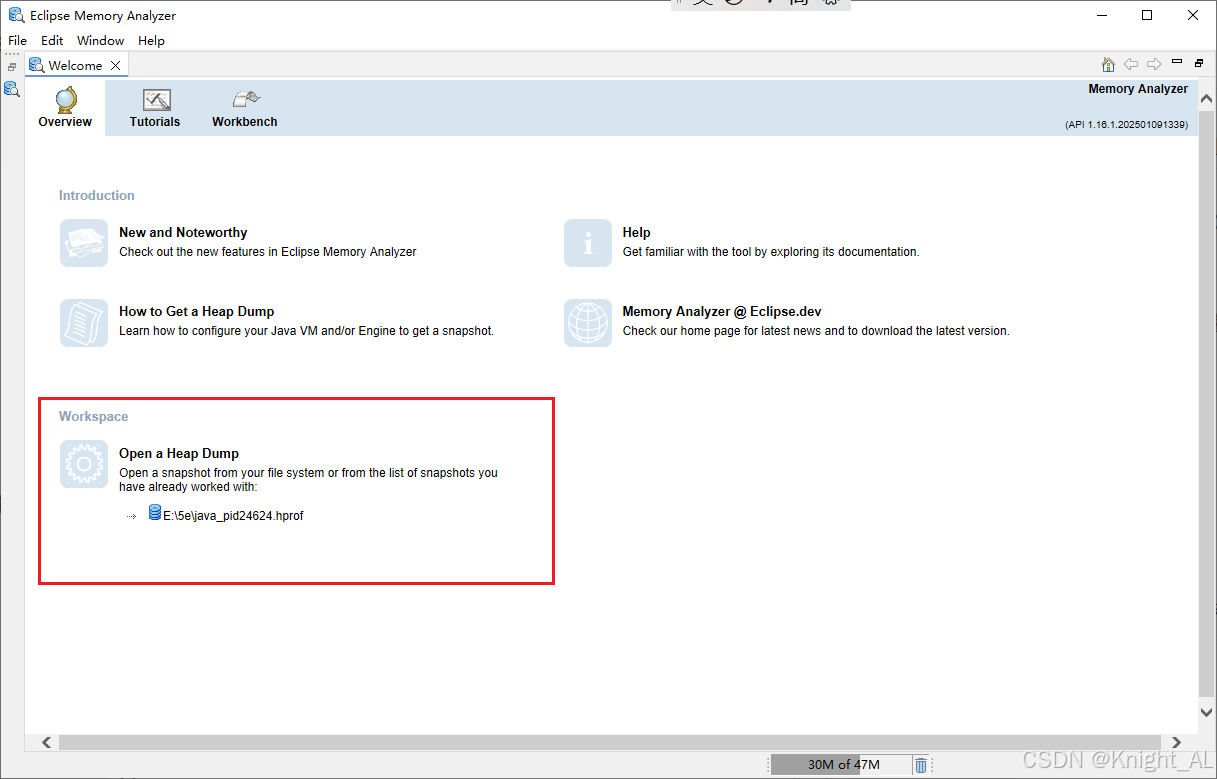Click the Workspace section heading
The width and height of the screenshot is (1217, 779).
(x=93, y=417)
